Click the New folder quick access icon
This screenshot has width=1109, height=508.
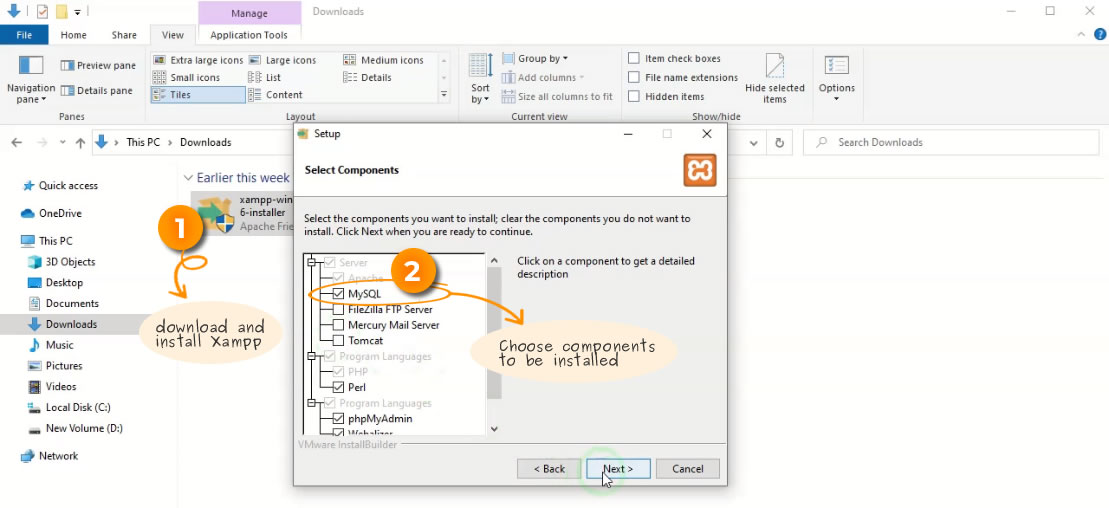(x=62, y=11)
